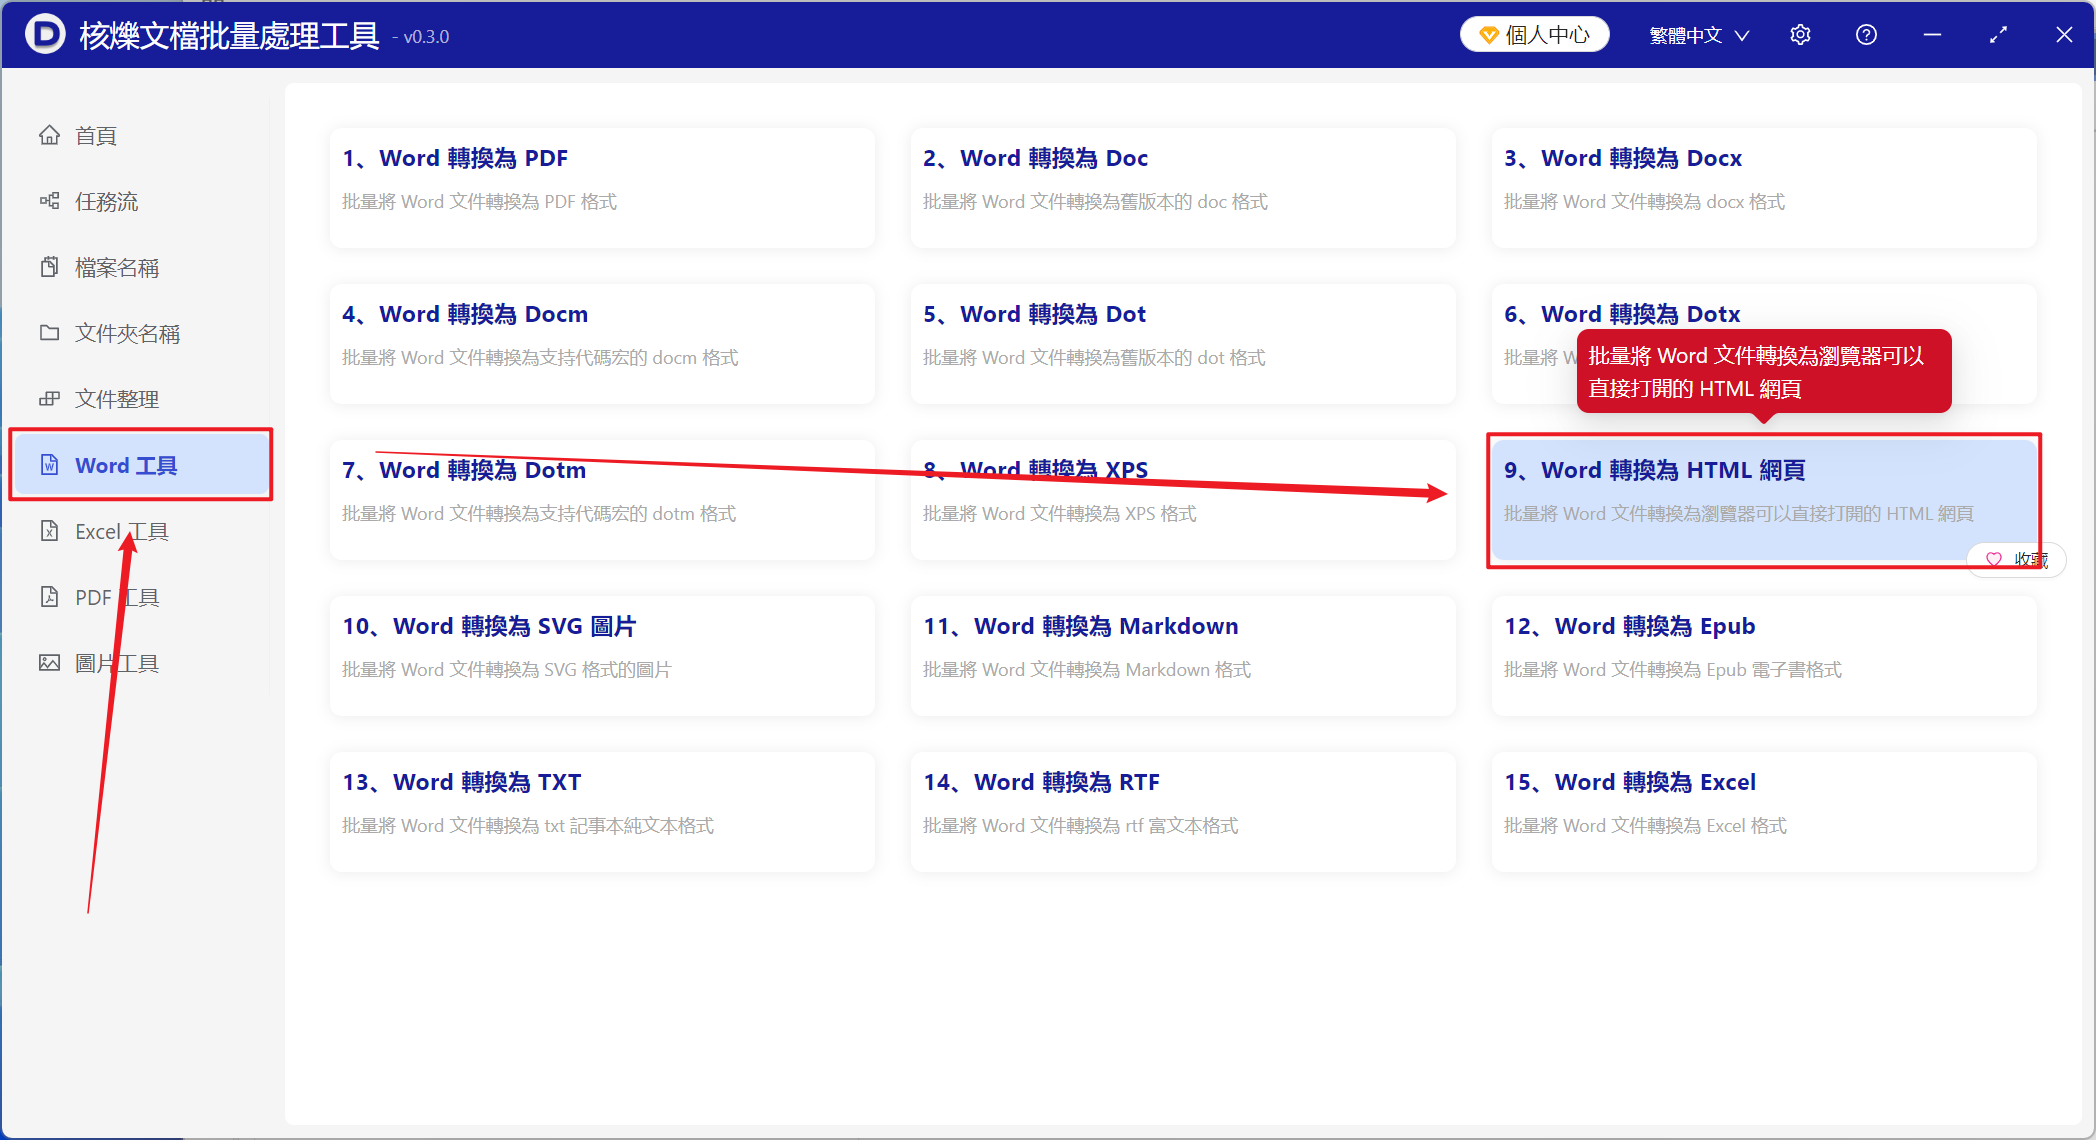This screenshot has width=2096, height=1140.
Task: Open the 檔案名稱 sidebar menu item
Action: [x=140, y=267]
